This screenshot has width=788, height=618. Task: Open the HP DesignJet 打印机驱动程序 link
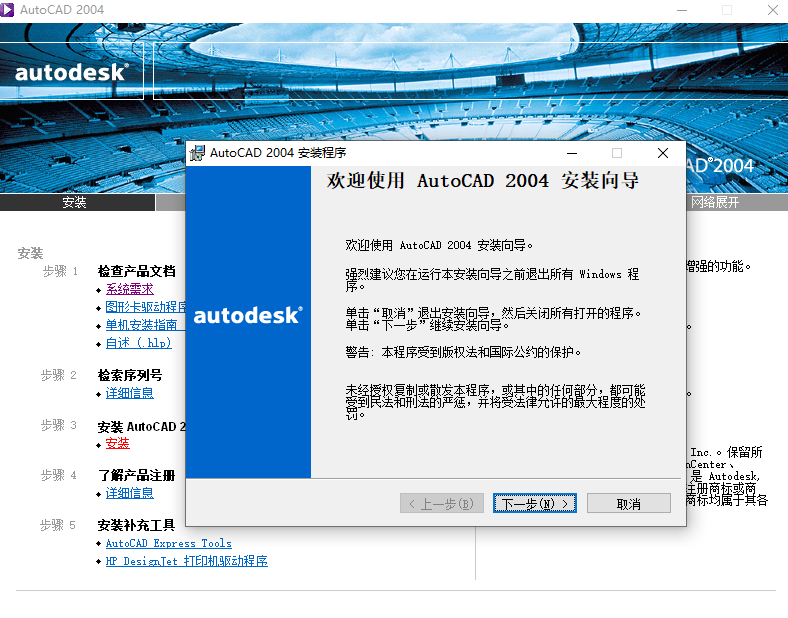coord(186,561)
